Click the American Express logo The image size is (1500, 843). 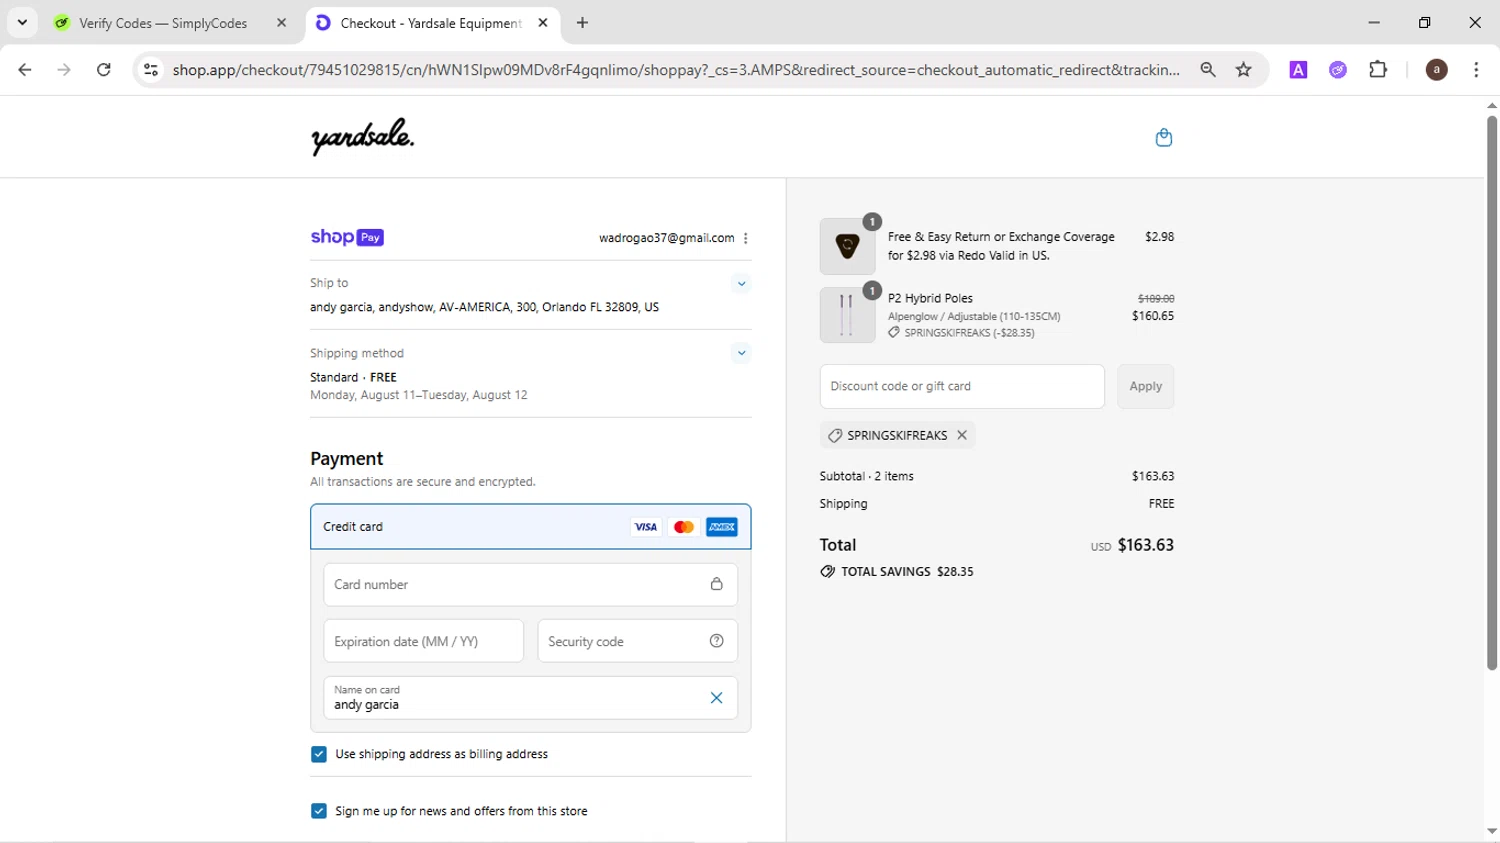coord(722,527)
